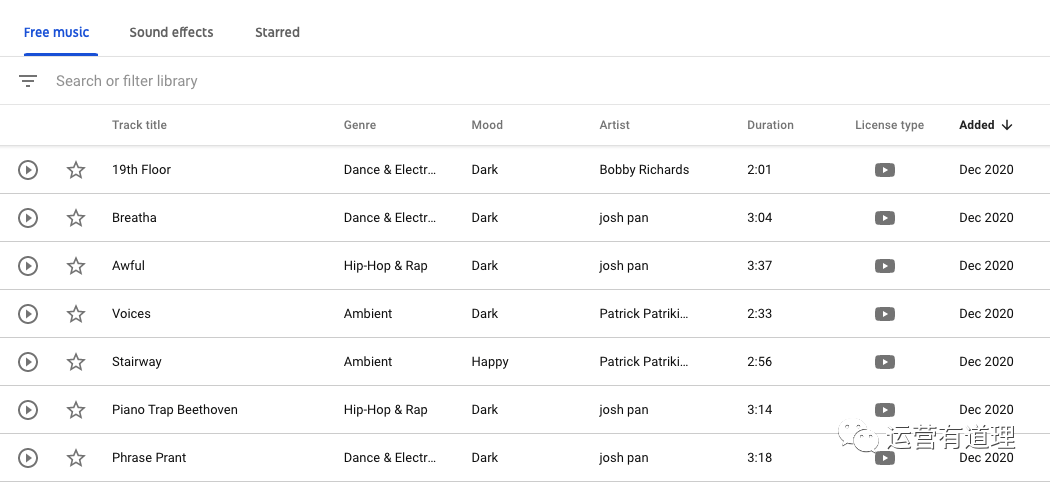1050x484 pixels.
Task: Open the Starred tab
Action: coord(277,32)
